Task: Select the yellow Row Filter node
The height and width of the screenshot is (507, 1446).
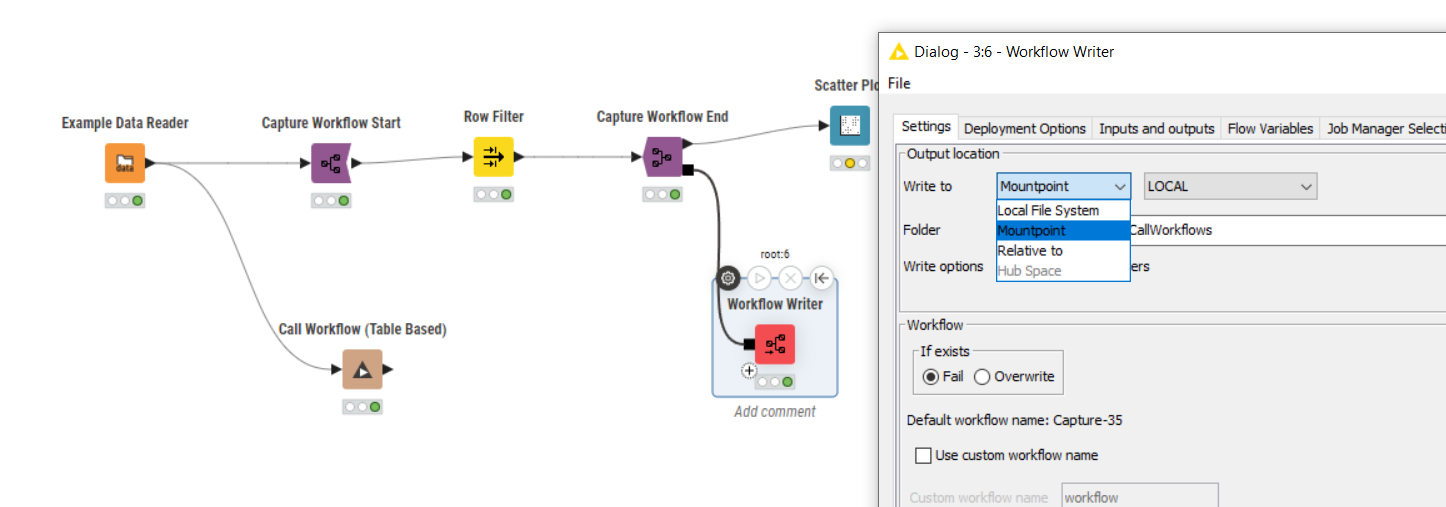Action: (x=493, y=157)
